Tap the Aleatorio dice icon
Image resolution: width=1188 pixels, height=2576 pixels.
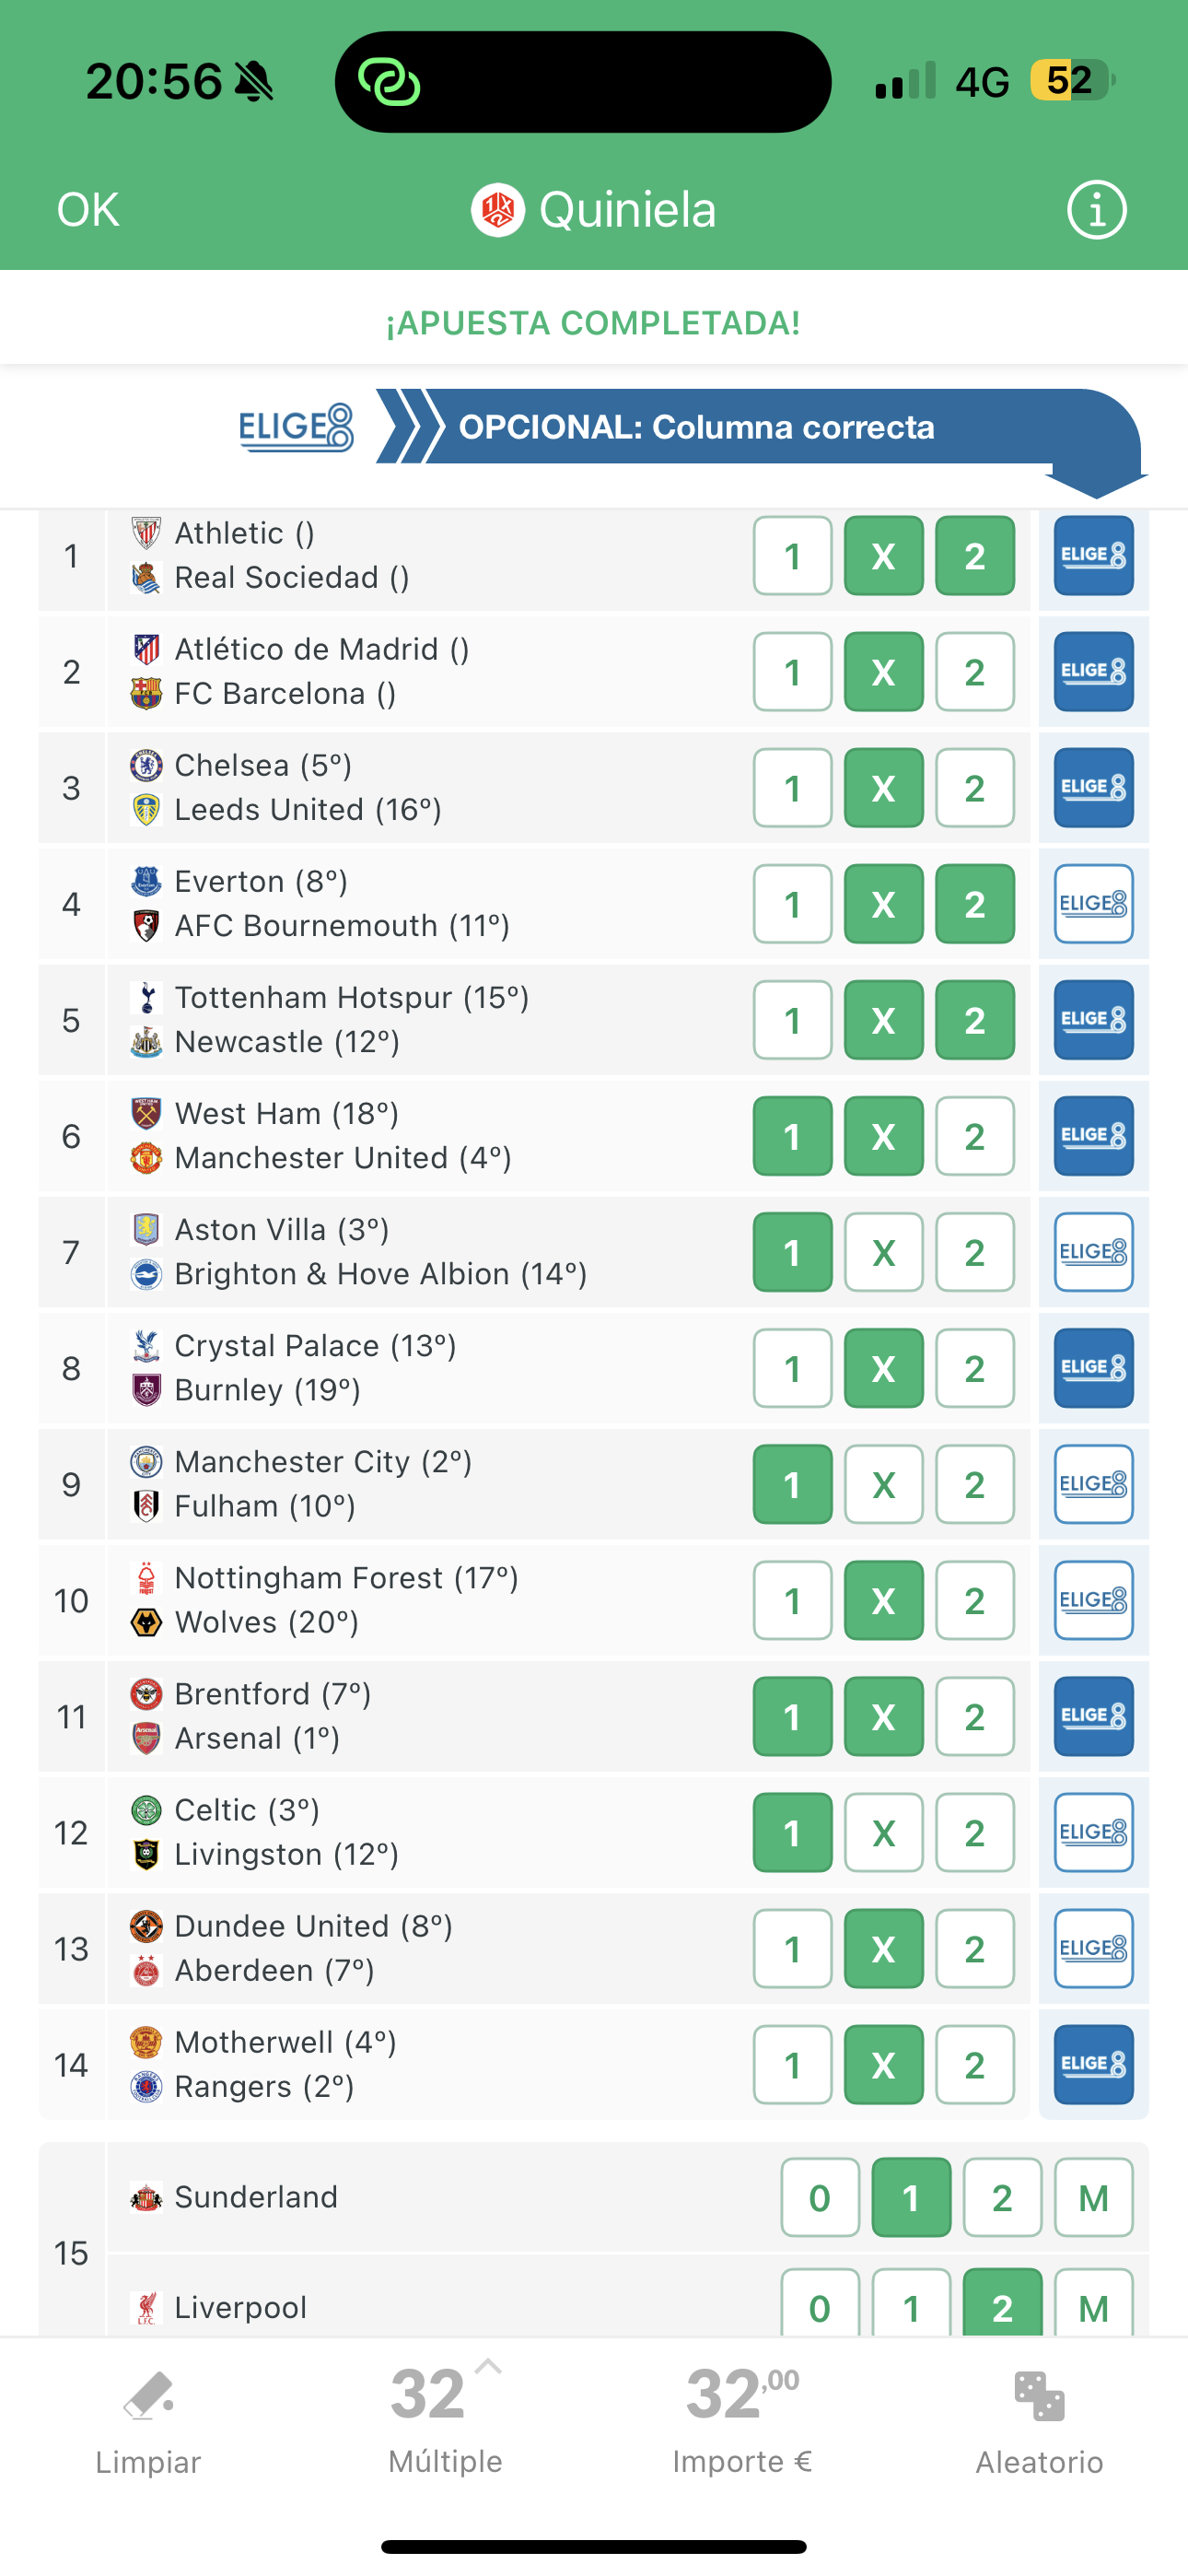coord(1039,2397)
